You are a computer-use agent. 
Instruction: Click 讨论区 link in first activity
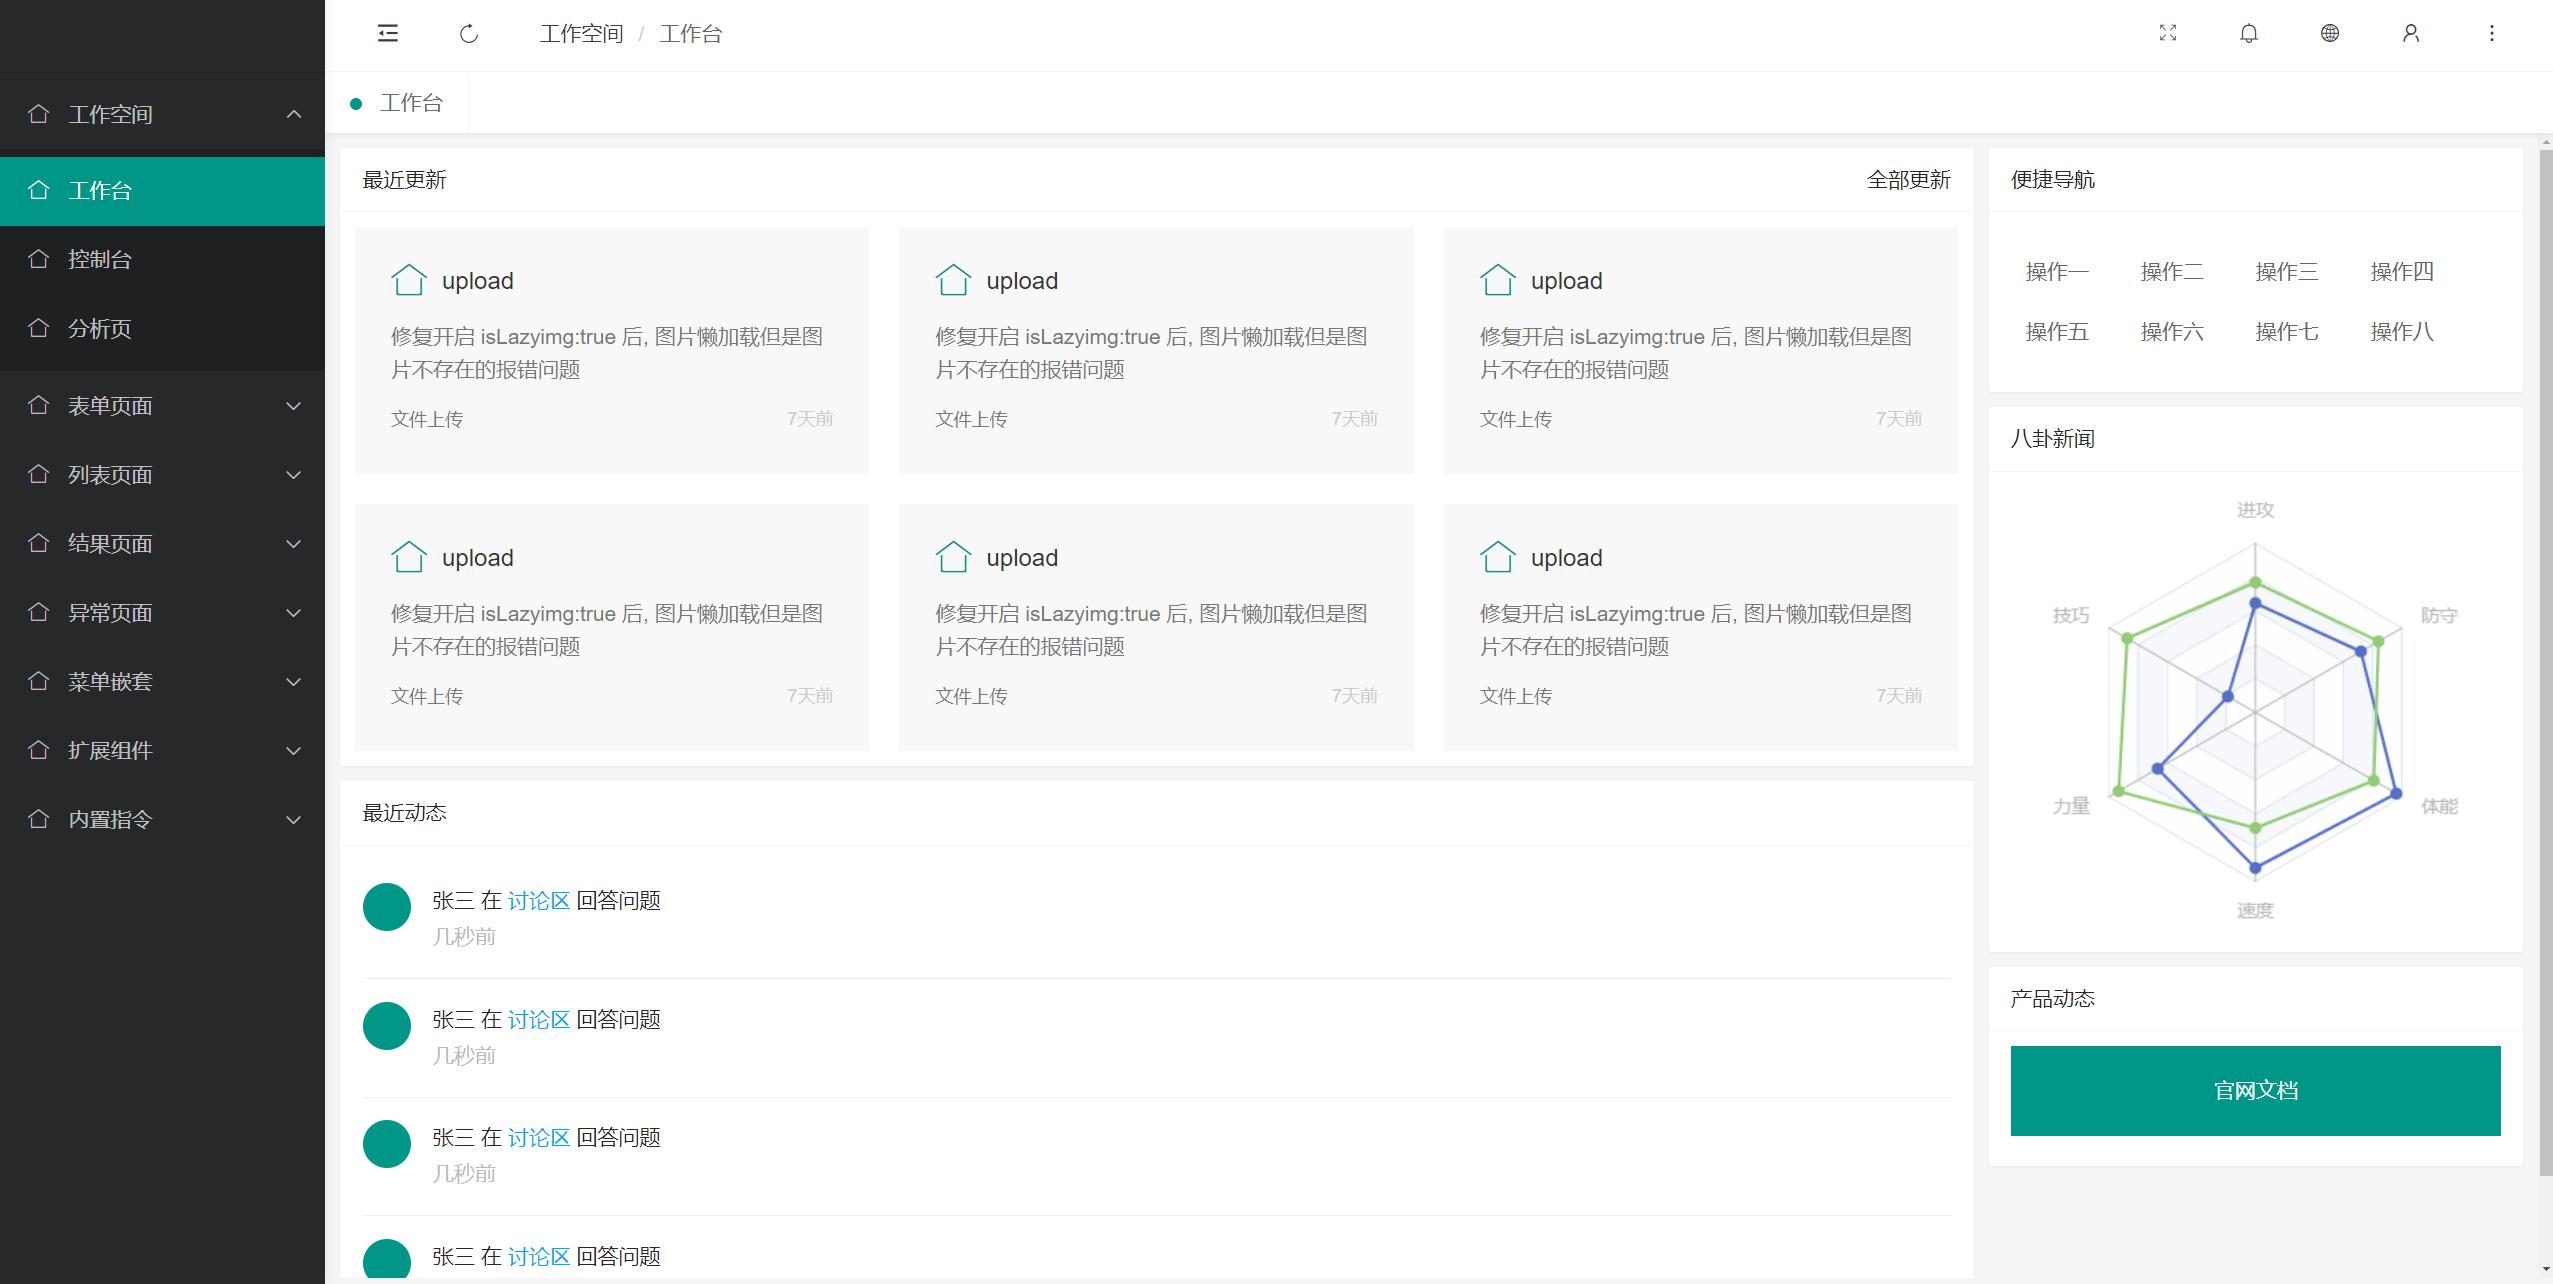(538, 900)
